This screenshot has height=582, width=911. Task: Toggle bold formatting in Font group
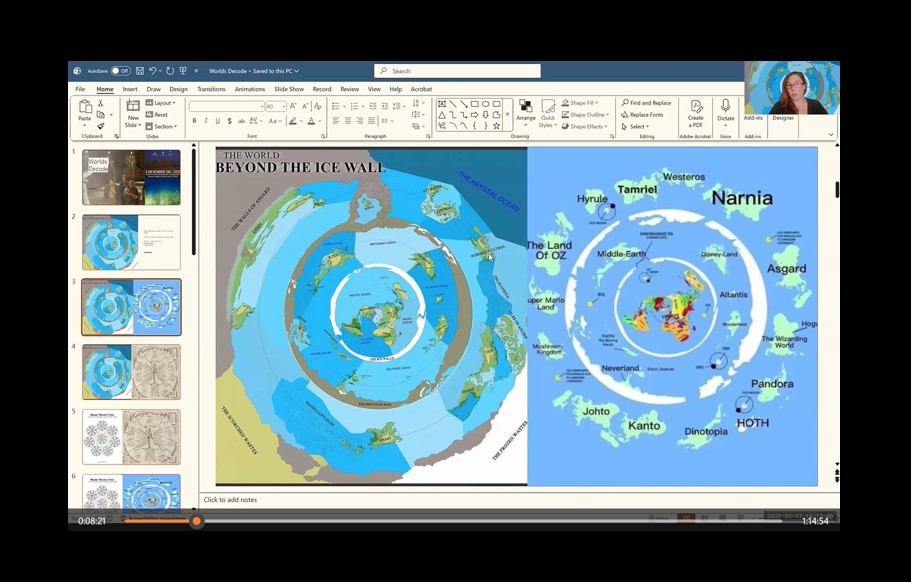(194, 121)
